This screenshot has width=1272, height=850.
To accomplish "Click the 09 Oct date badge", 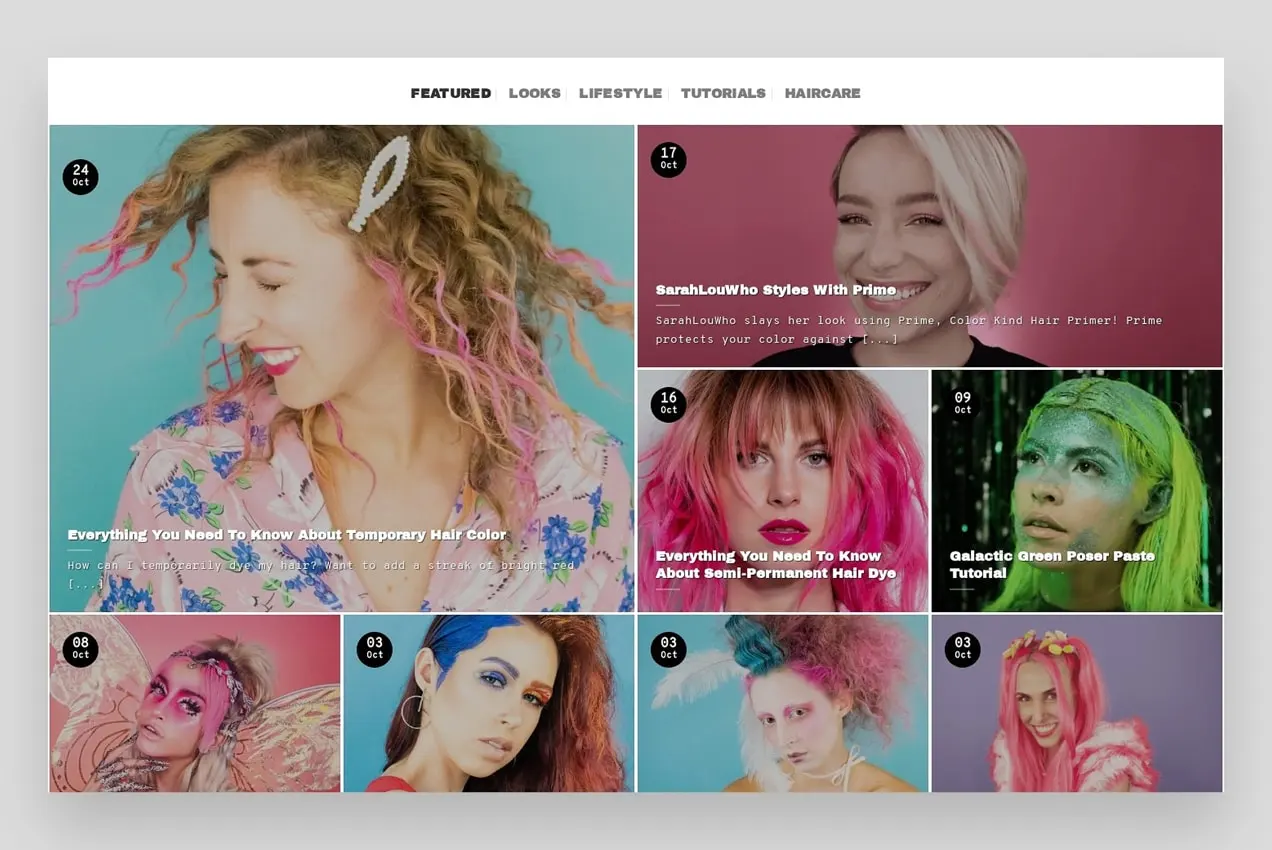I will (962, 404).
